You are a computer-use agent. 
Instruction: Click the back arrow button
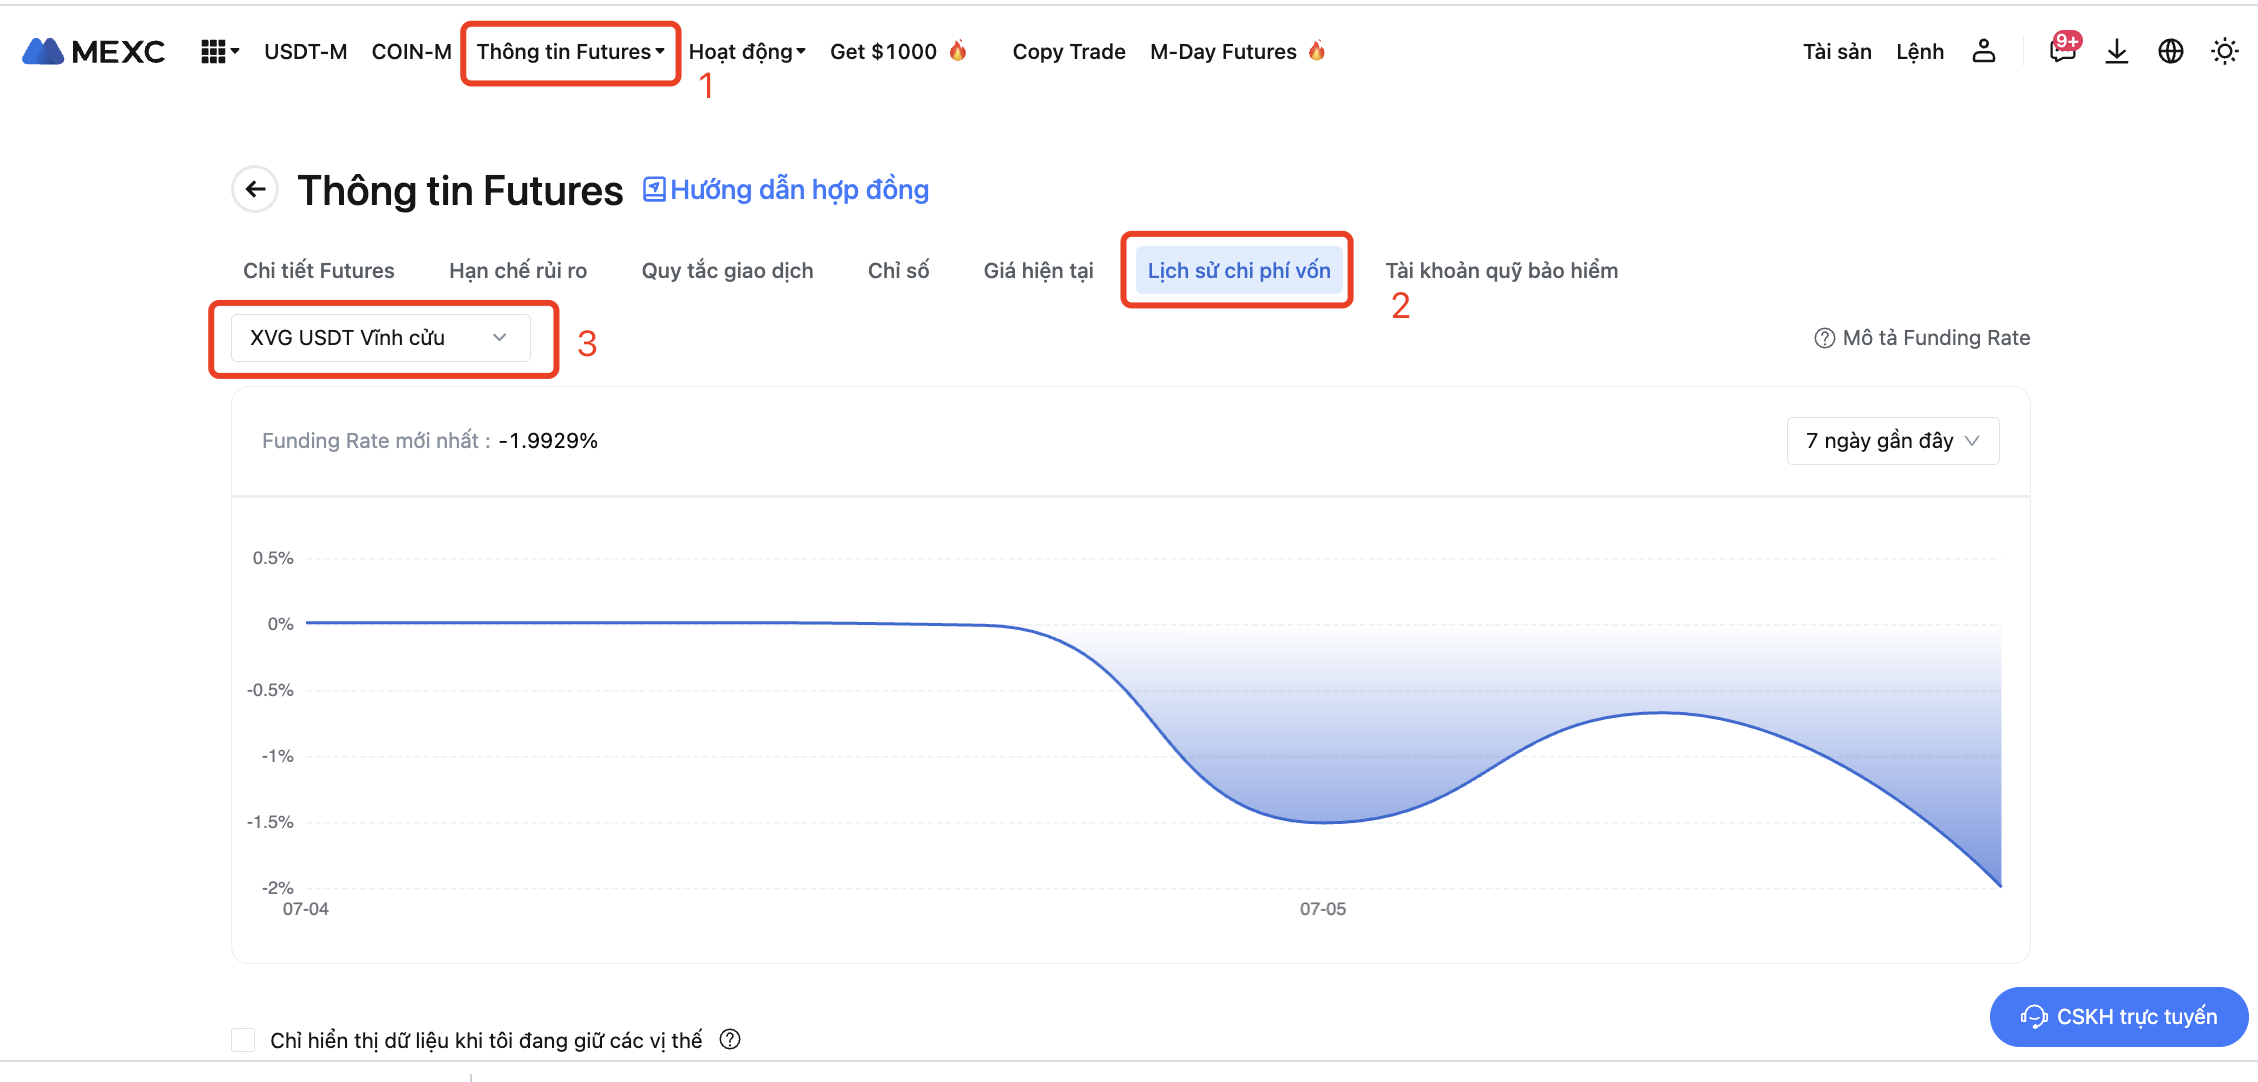(x=255, y=189)
